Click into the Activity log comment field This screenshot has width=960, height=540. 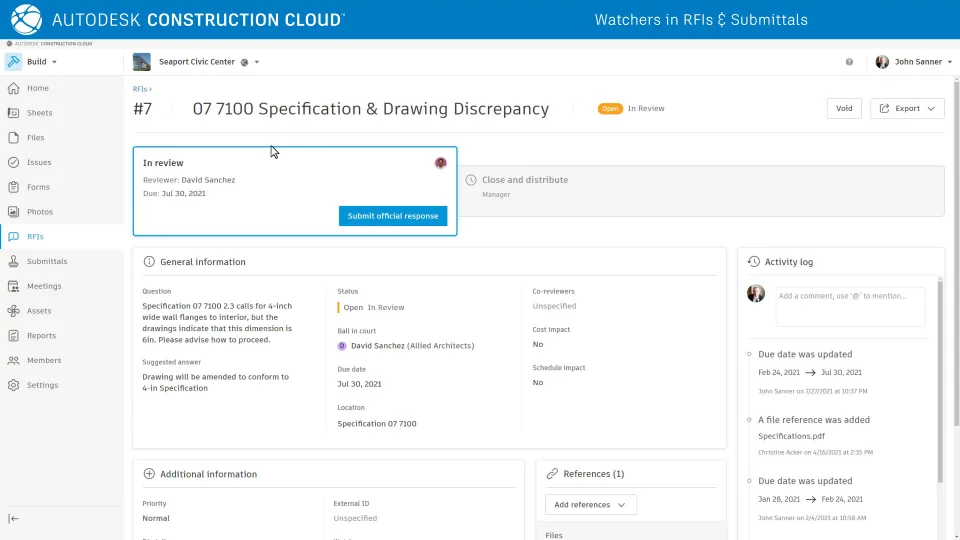pyautogui.click(x=850, y=306)
